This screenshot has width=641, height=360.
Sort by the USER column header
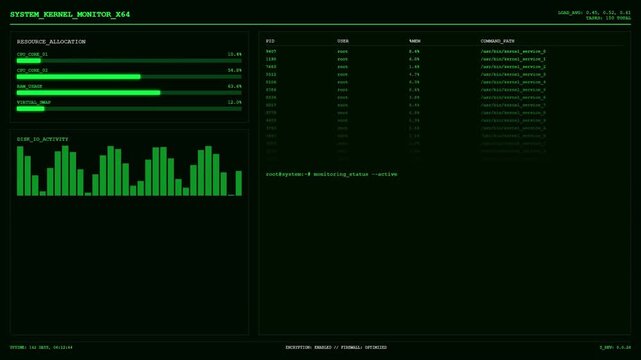(x=343, y=41)
